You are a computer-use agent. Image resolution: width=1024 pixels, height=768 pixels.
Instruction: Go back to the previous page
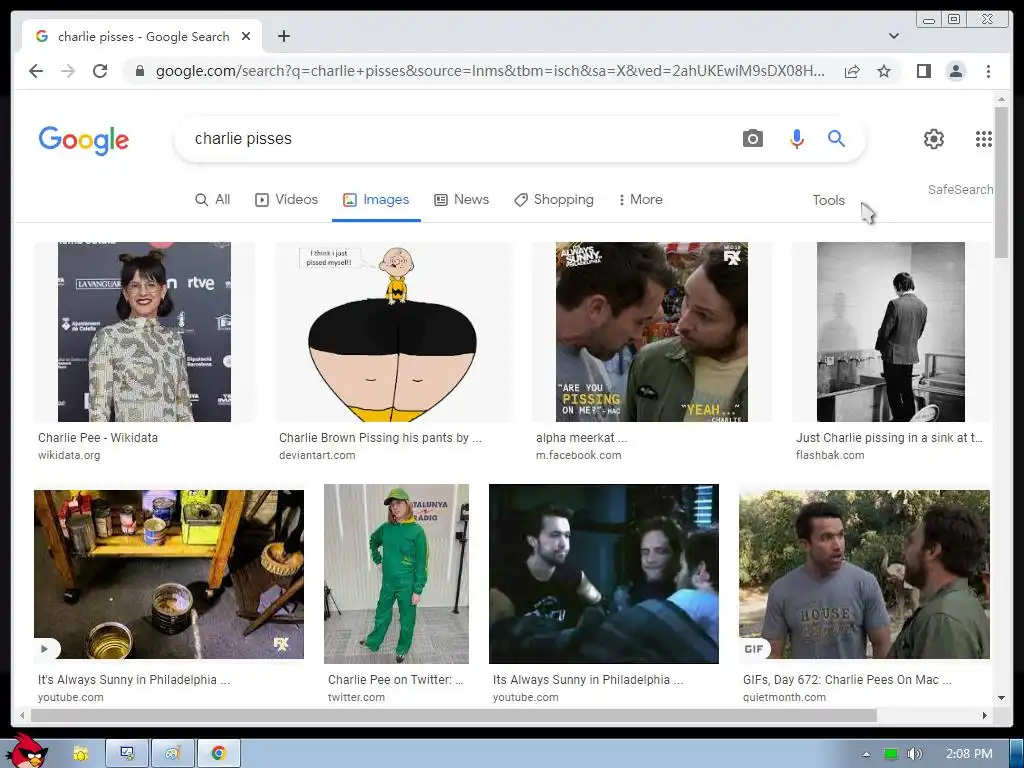point(36,71)
